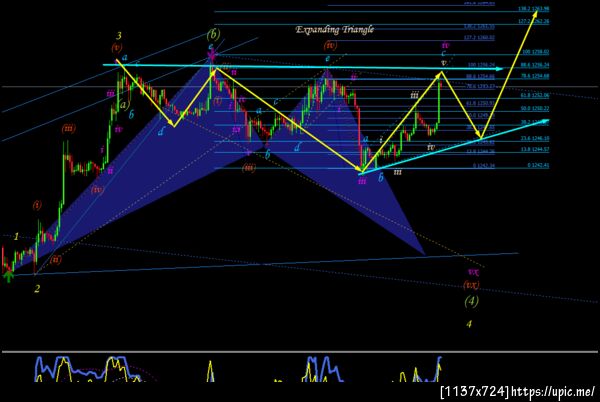The image size is (600, 402).
Task: Select the cyan upward-sloping support trendline arrowhead
Action: click(545, 122)
